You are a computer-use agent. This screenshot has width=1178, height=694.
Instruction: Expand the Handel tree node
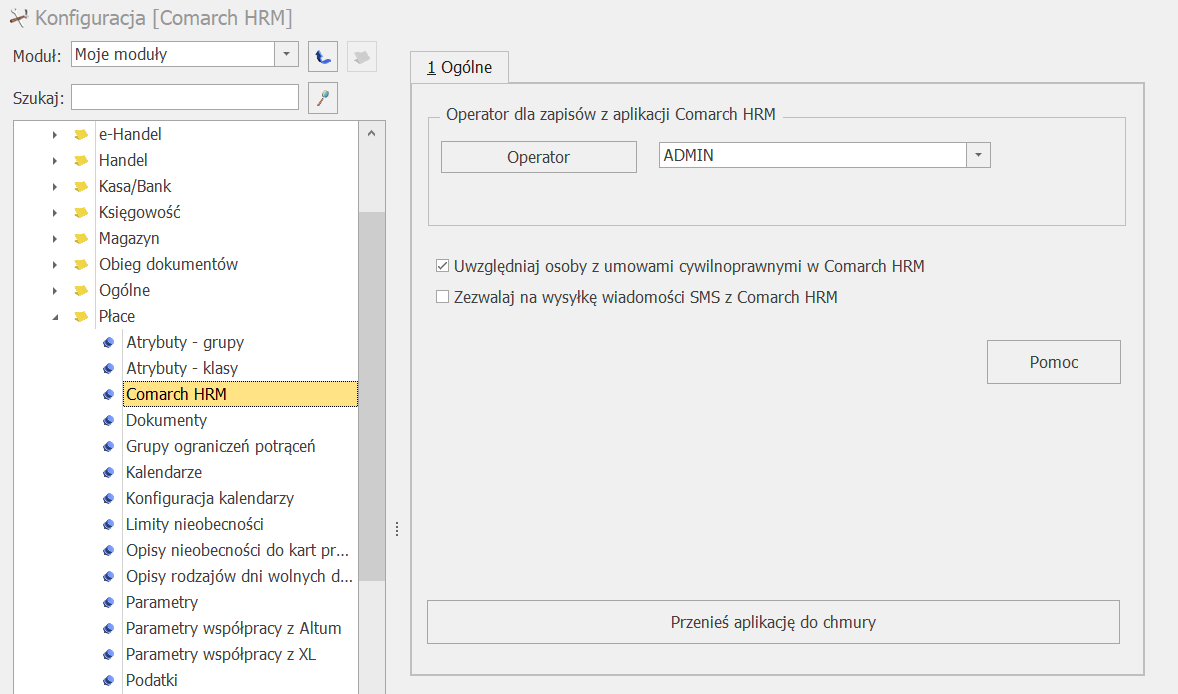point(55,161)
